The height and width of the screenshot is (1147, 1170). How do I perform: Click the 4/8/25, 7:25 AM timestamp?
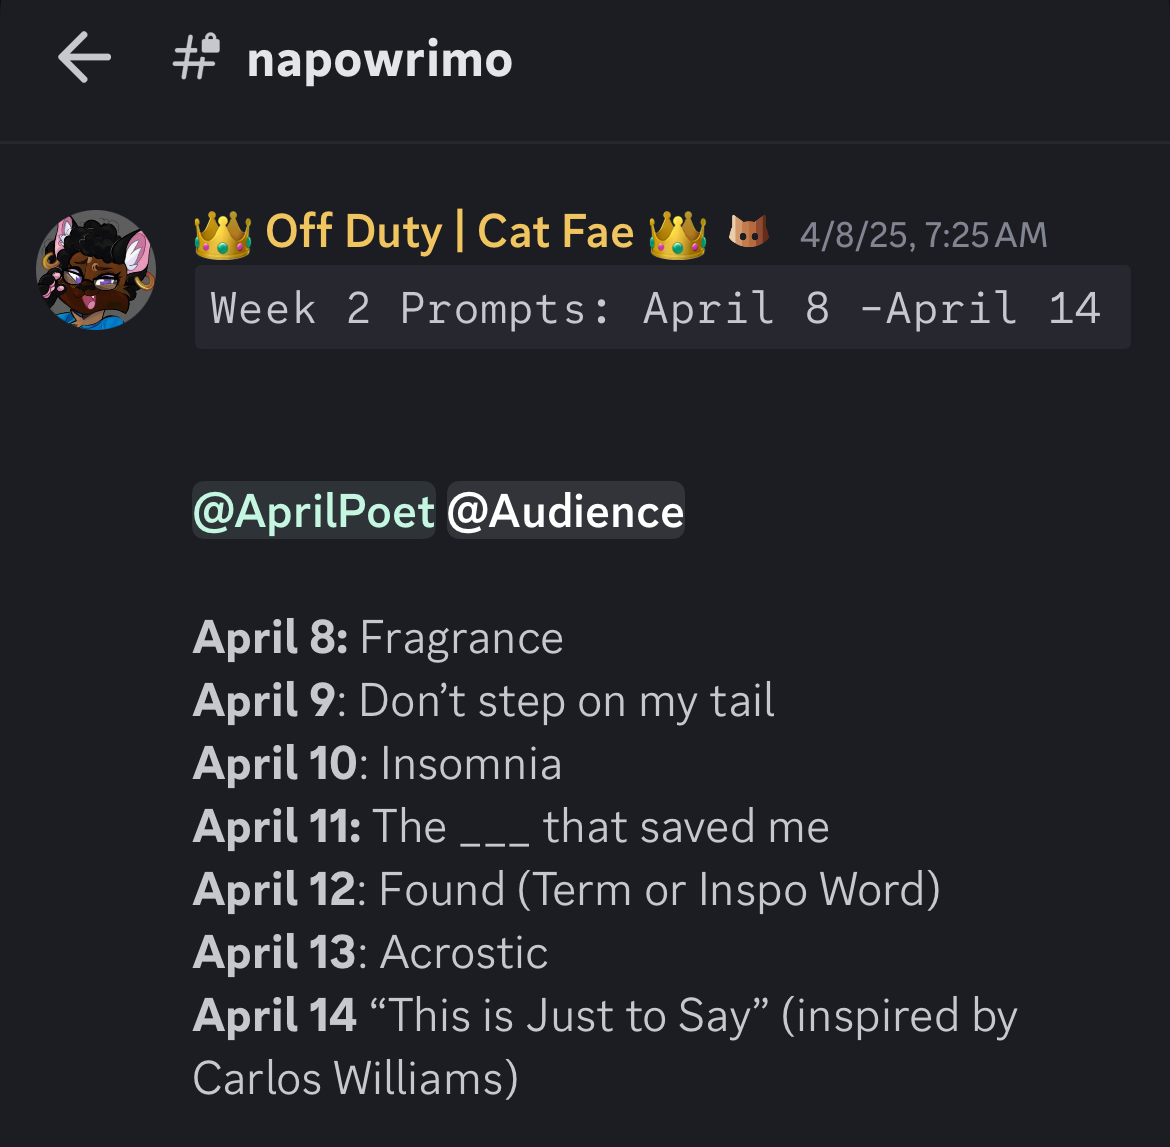tap(923, 235)
